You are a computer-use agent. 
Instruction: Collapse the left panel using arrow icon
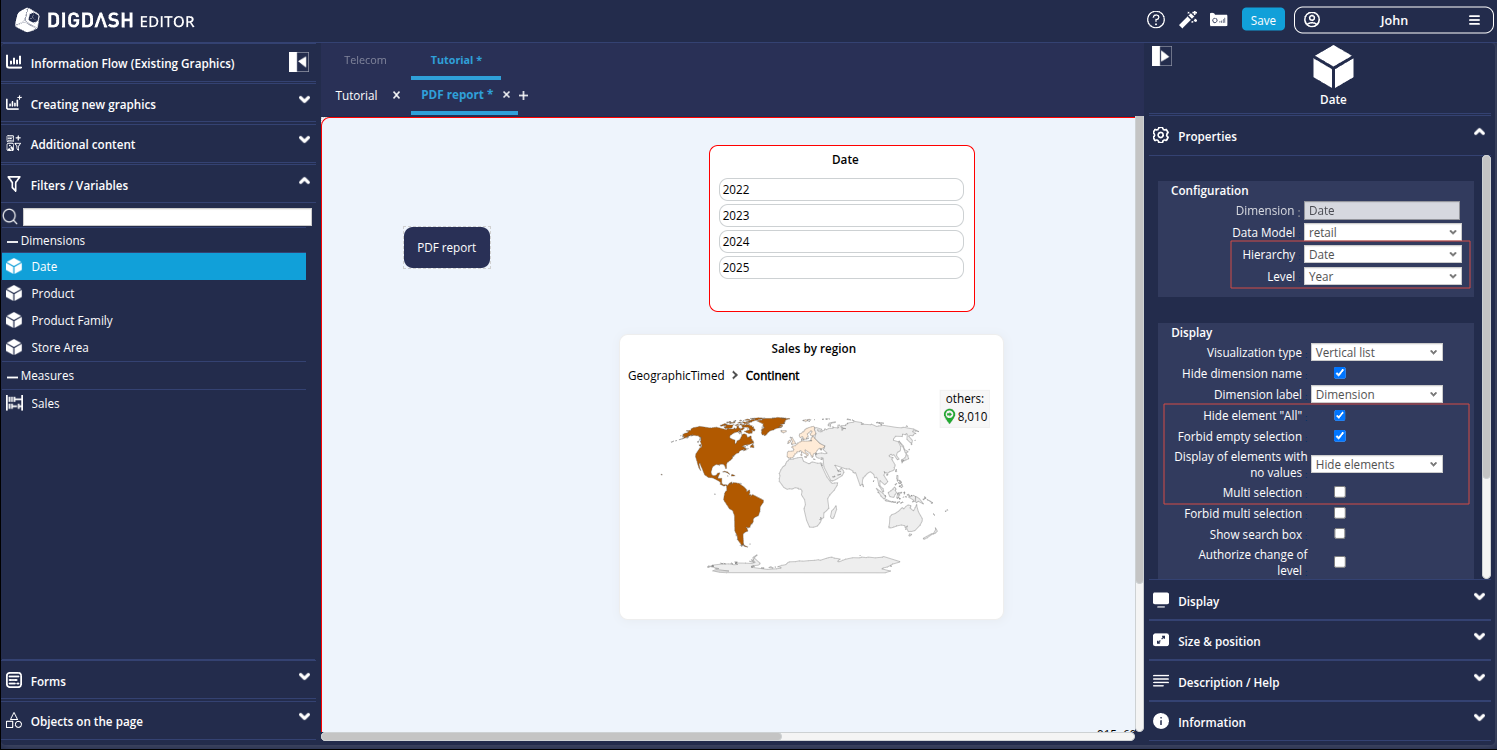[299, 62]
